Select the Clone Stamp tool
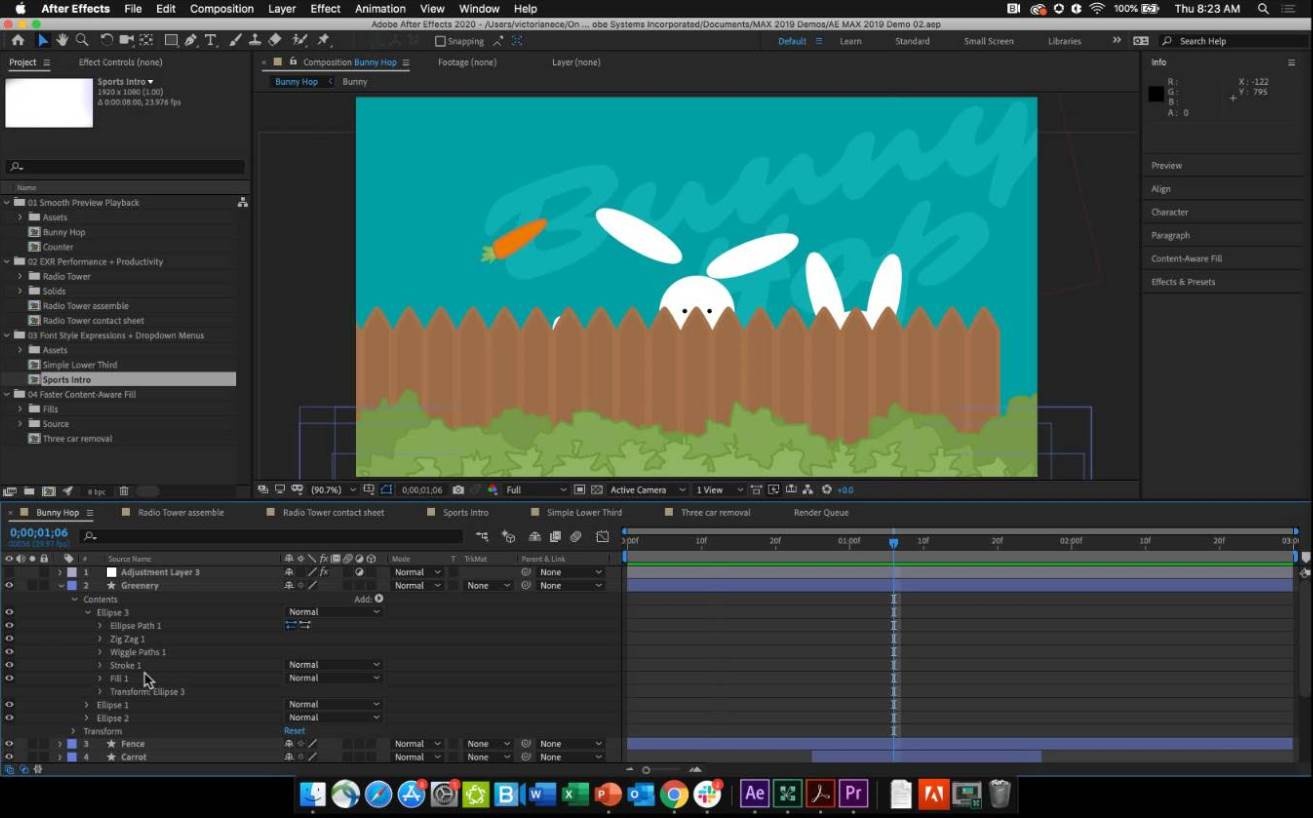This screenshot has width=1313, height=818. tap(255, 41)
